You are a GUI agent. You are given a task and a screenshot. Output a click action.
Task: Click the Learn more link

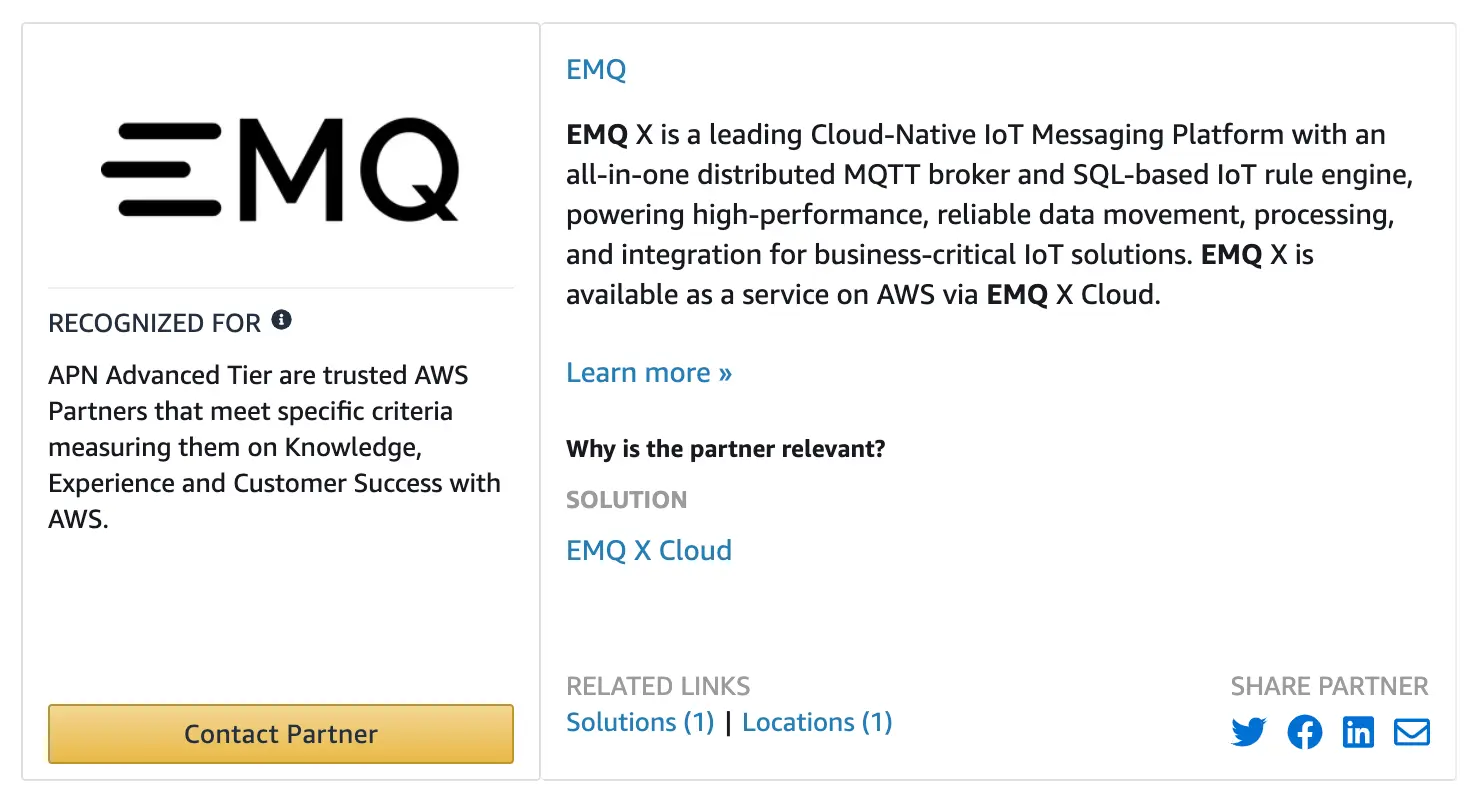[648, 372]
